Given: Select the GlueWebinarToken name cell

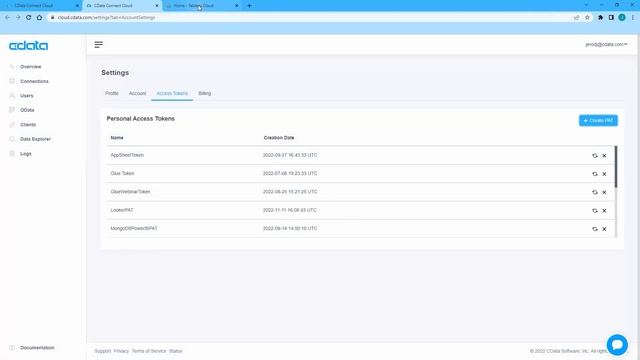Looking at the screenshot, I should [130, 192].
